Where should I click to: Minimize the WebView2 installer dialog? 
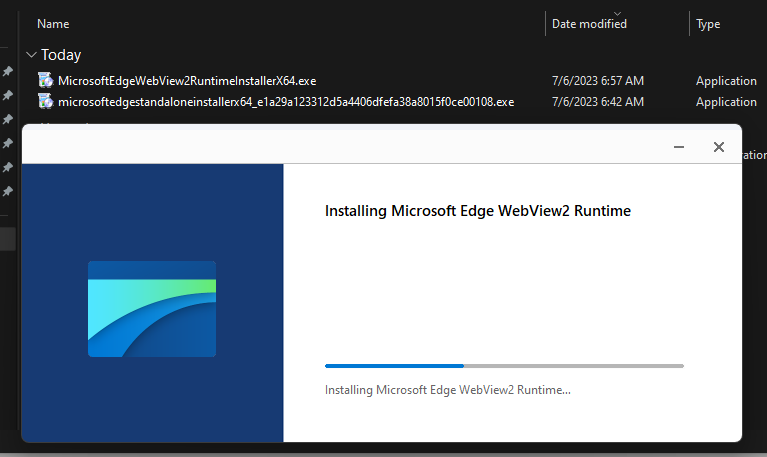[678, 147]
